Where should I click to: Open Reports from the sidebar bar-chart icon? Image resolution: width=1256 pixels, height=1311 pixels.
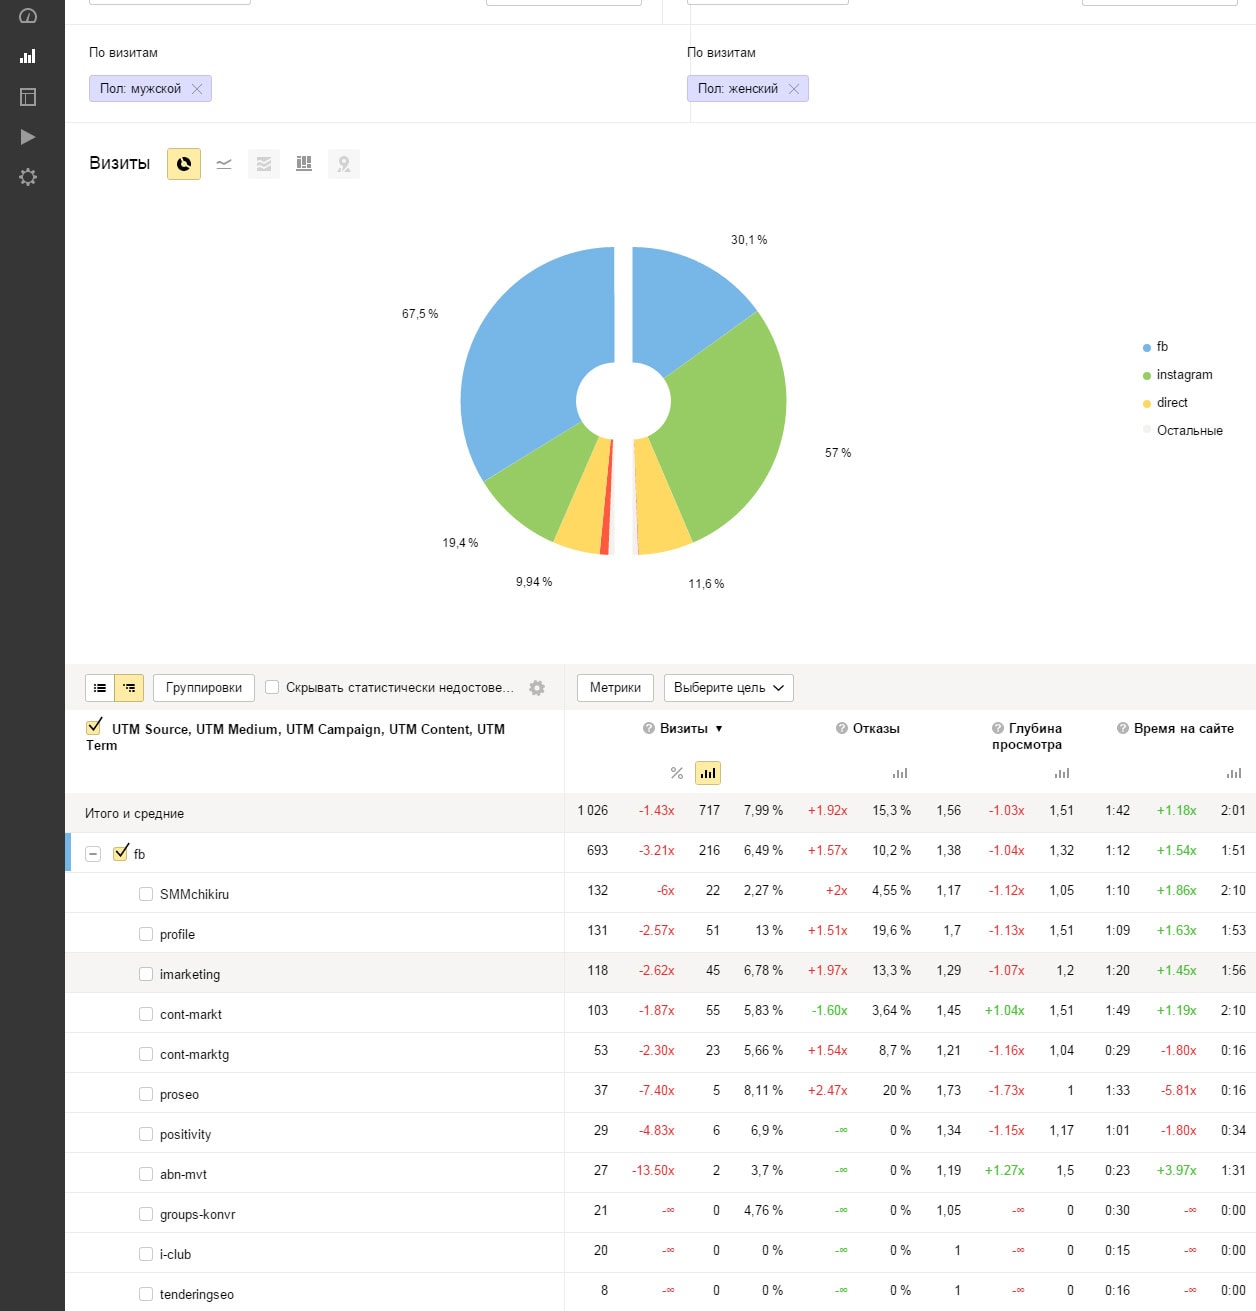pos(28,56)
